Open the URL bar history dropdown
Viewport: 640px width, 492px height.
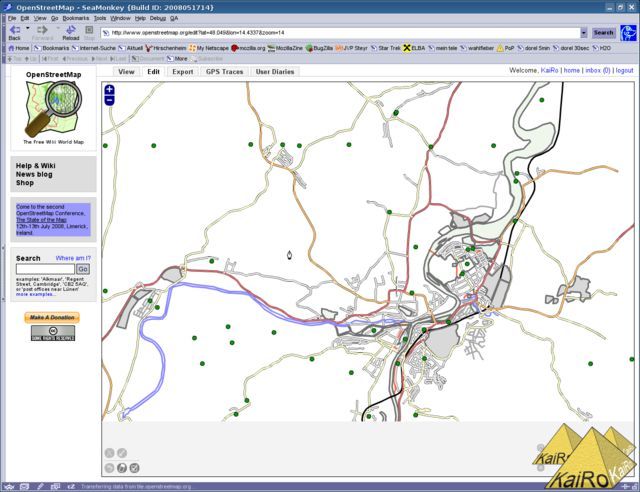coord(584,33)
